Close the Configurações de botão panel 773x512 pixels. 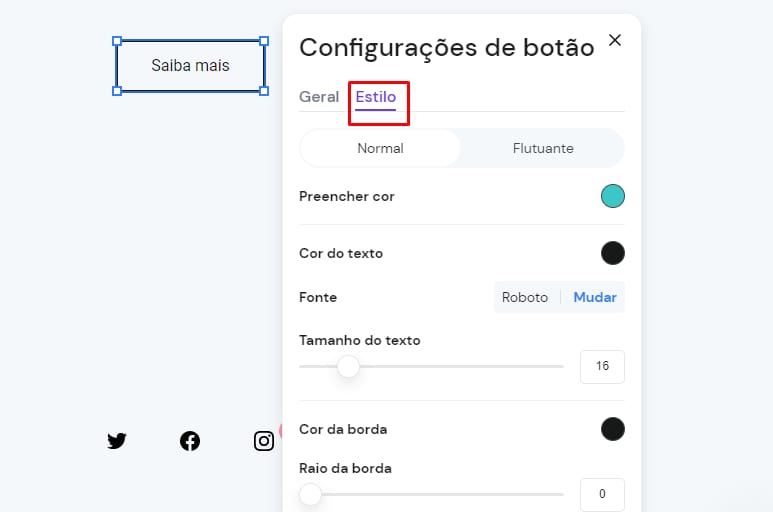tap(615, 40)
